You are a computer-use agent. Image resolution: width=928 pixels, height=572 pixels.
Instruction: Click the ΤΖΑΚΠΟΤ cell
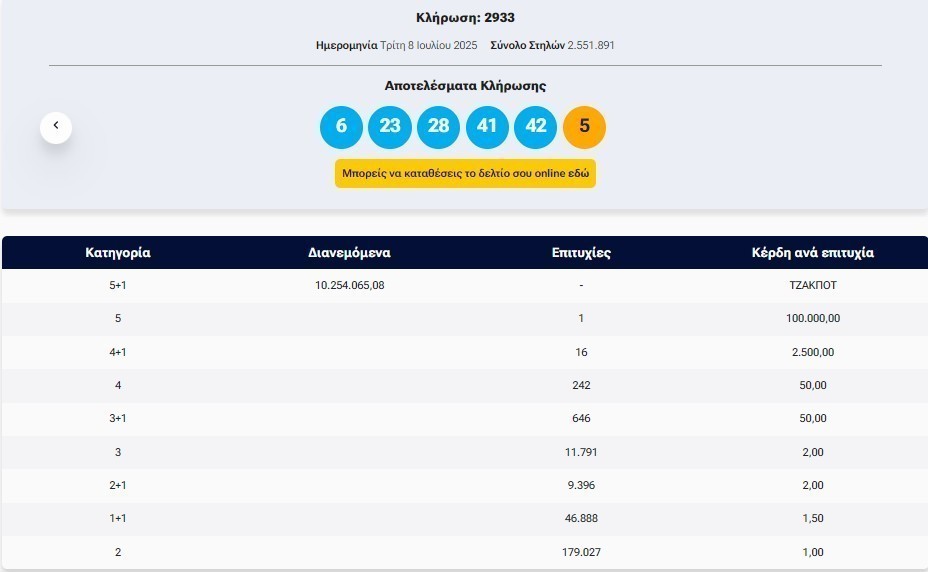coord(812,285)
